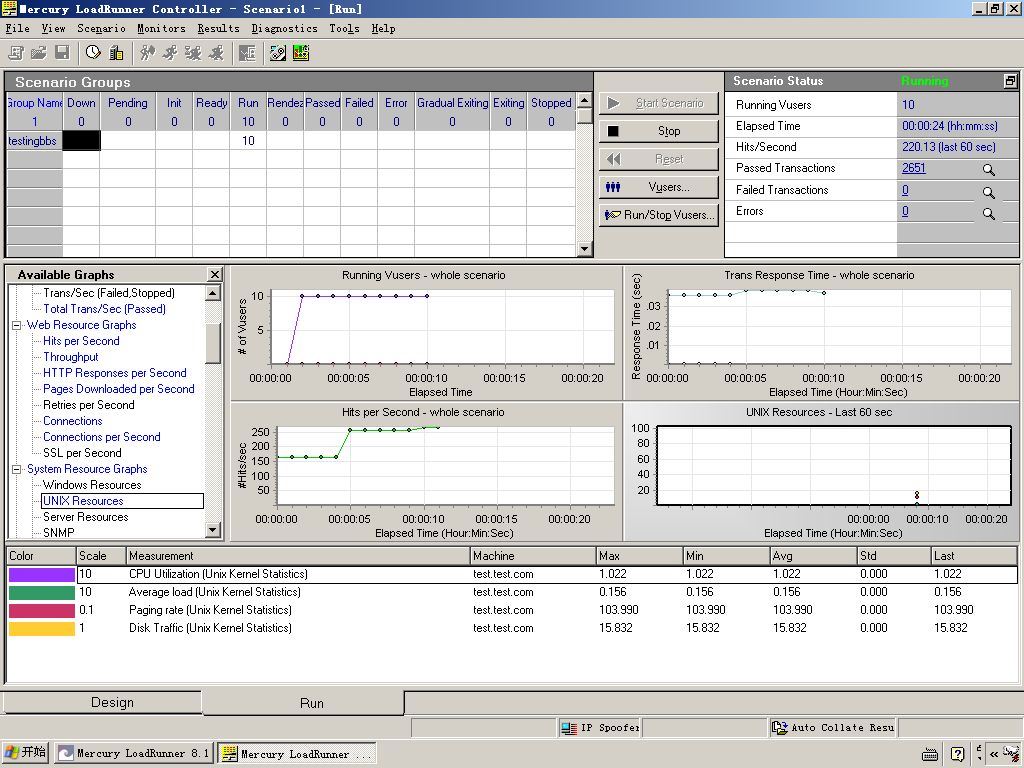This screenshot has height=768, width=1024.
Task: Select Throughput in Available Graphs tree
Action: click(70, 357)
